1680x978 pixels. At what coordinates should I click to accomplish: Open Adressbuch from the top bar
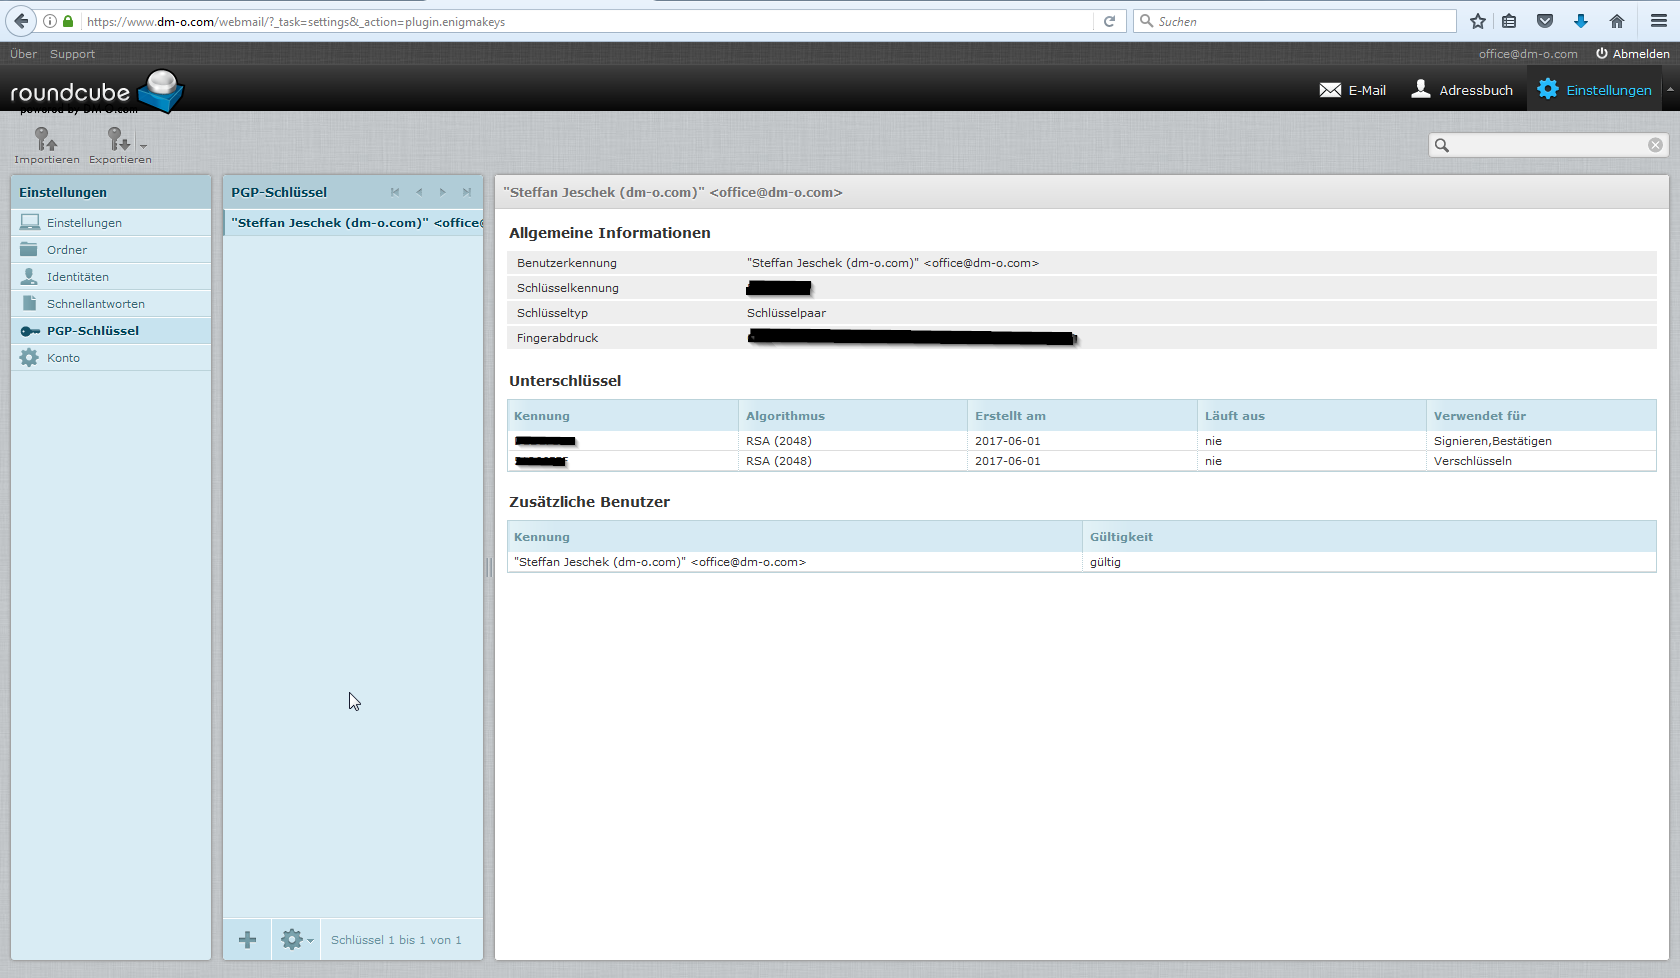(1462, 90)
